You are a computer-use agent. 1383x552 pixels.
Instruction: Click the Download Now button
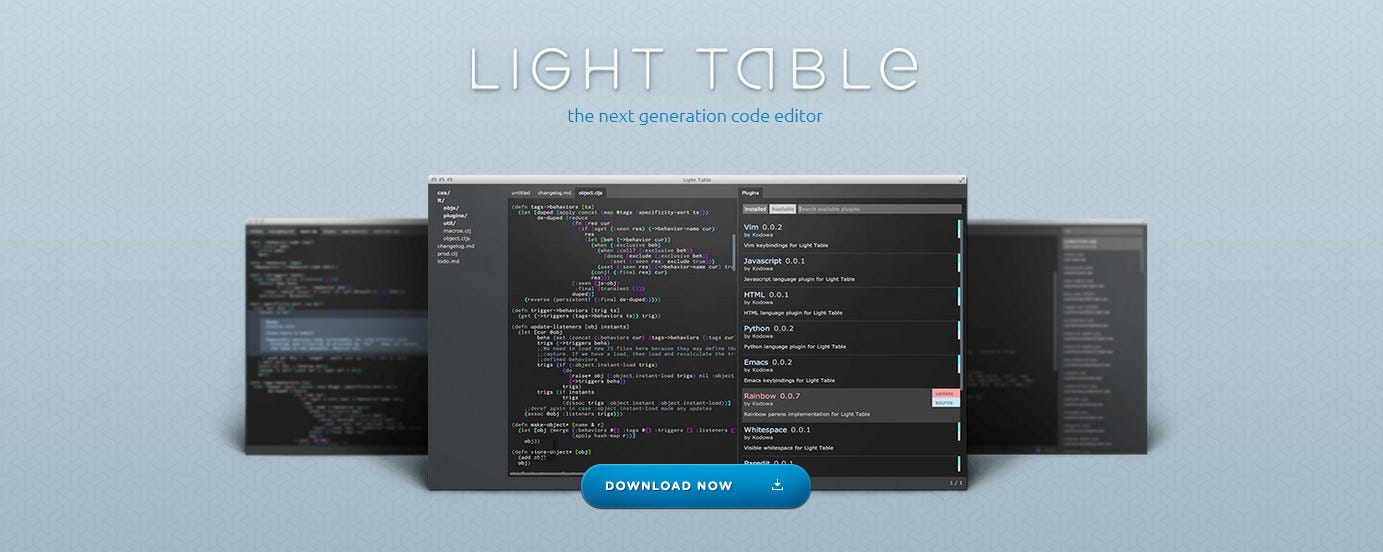click(x=695, y=486)
